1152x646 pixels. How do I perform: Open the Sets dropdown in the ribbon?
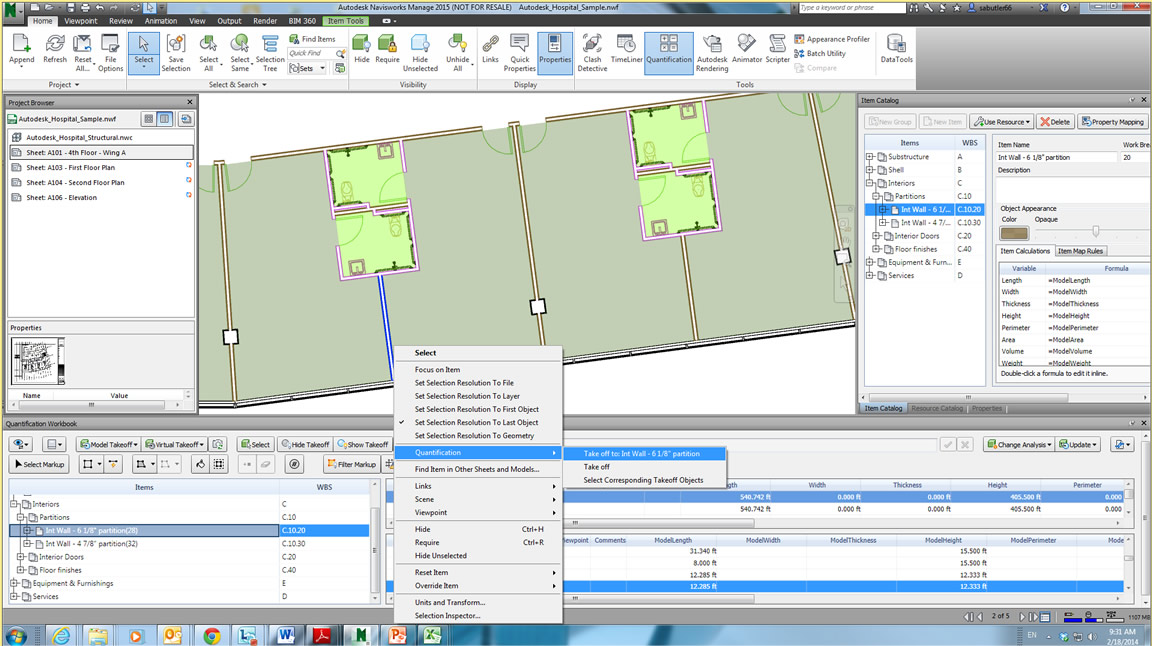(x=308, y=68)
